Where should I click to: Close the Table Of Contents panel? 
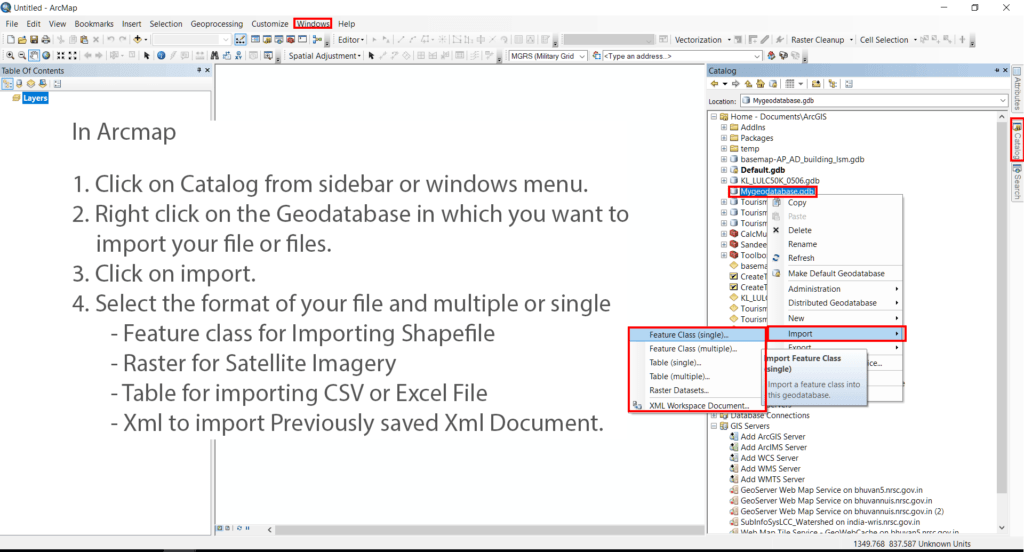point(208,70)
